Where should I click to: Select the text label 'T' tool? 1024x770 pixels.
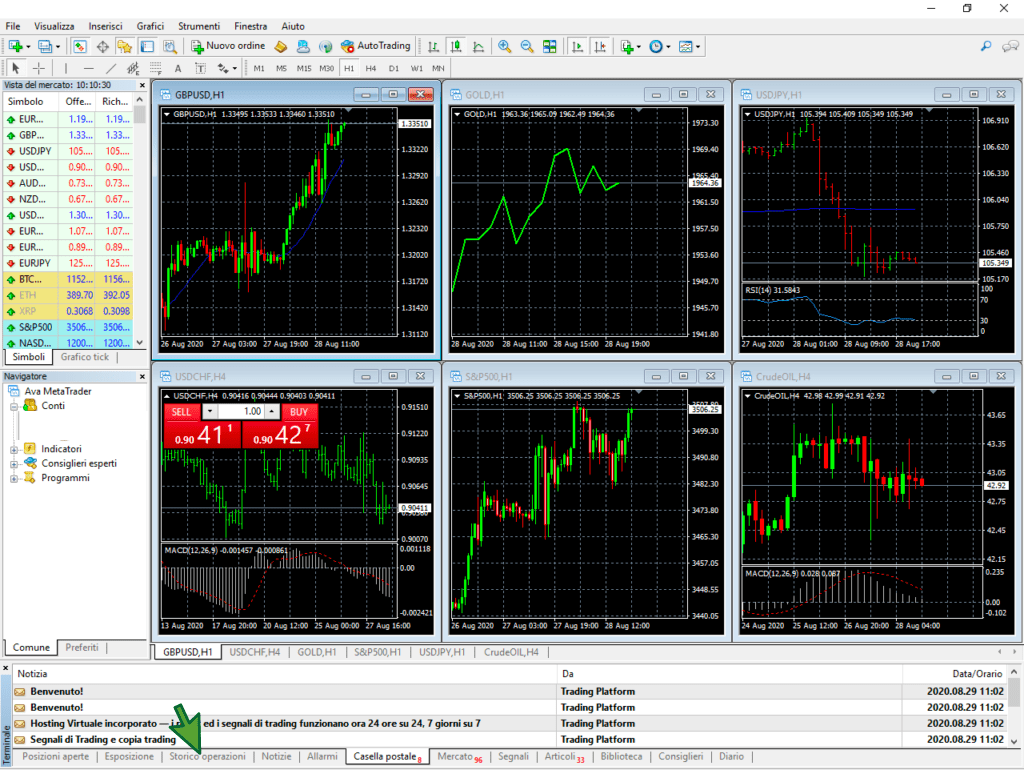[x=200, y=68]
